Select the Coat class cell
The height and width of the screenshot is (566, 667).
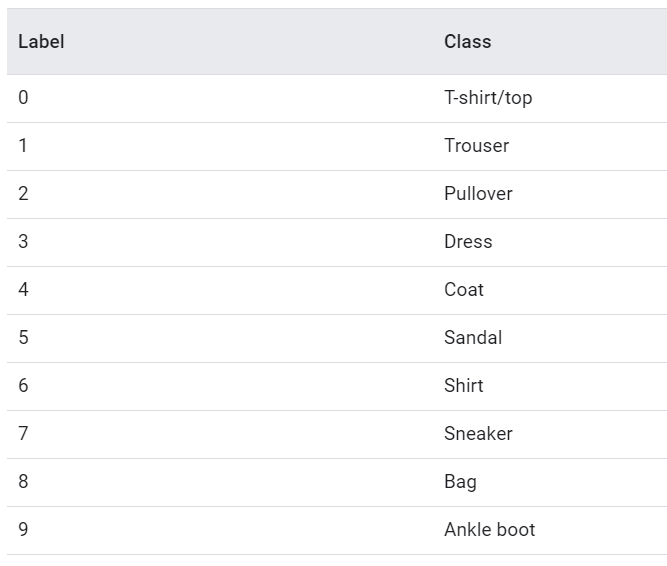coord(464,290)
